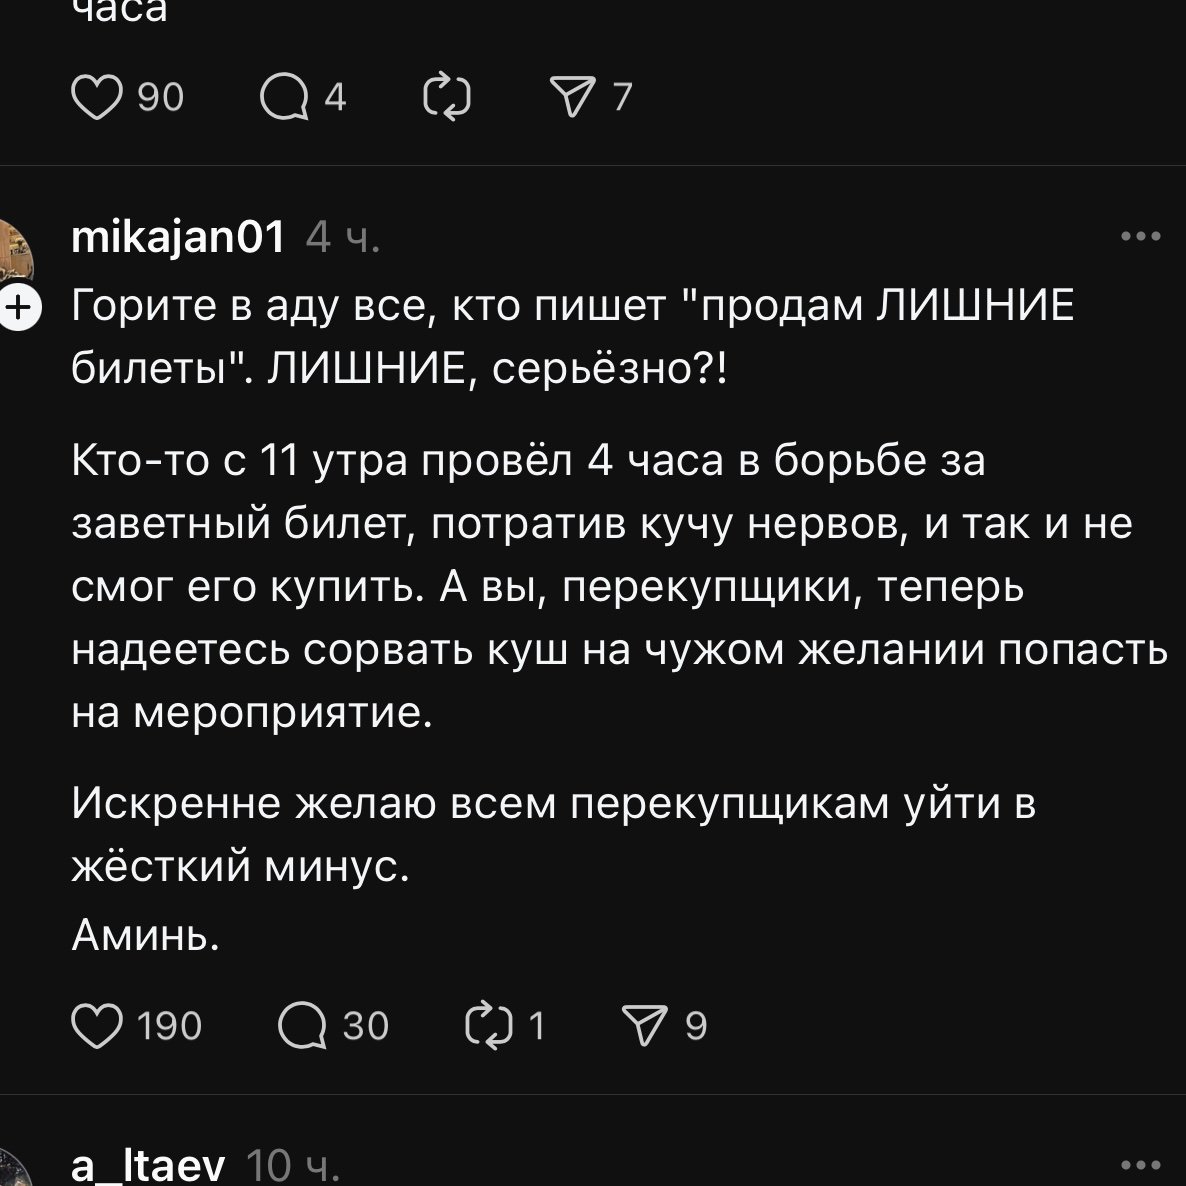View the 190 likes count
Image resolution: width=1186 pixels, height=1186 pixels.
(169, 1027)
